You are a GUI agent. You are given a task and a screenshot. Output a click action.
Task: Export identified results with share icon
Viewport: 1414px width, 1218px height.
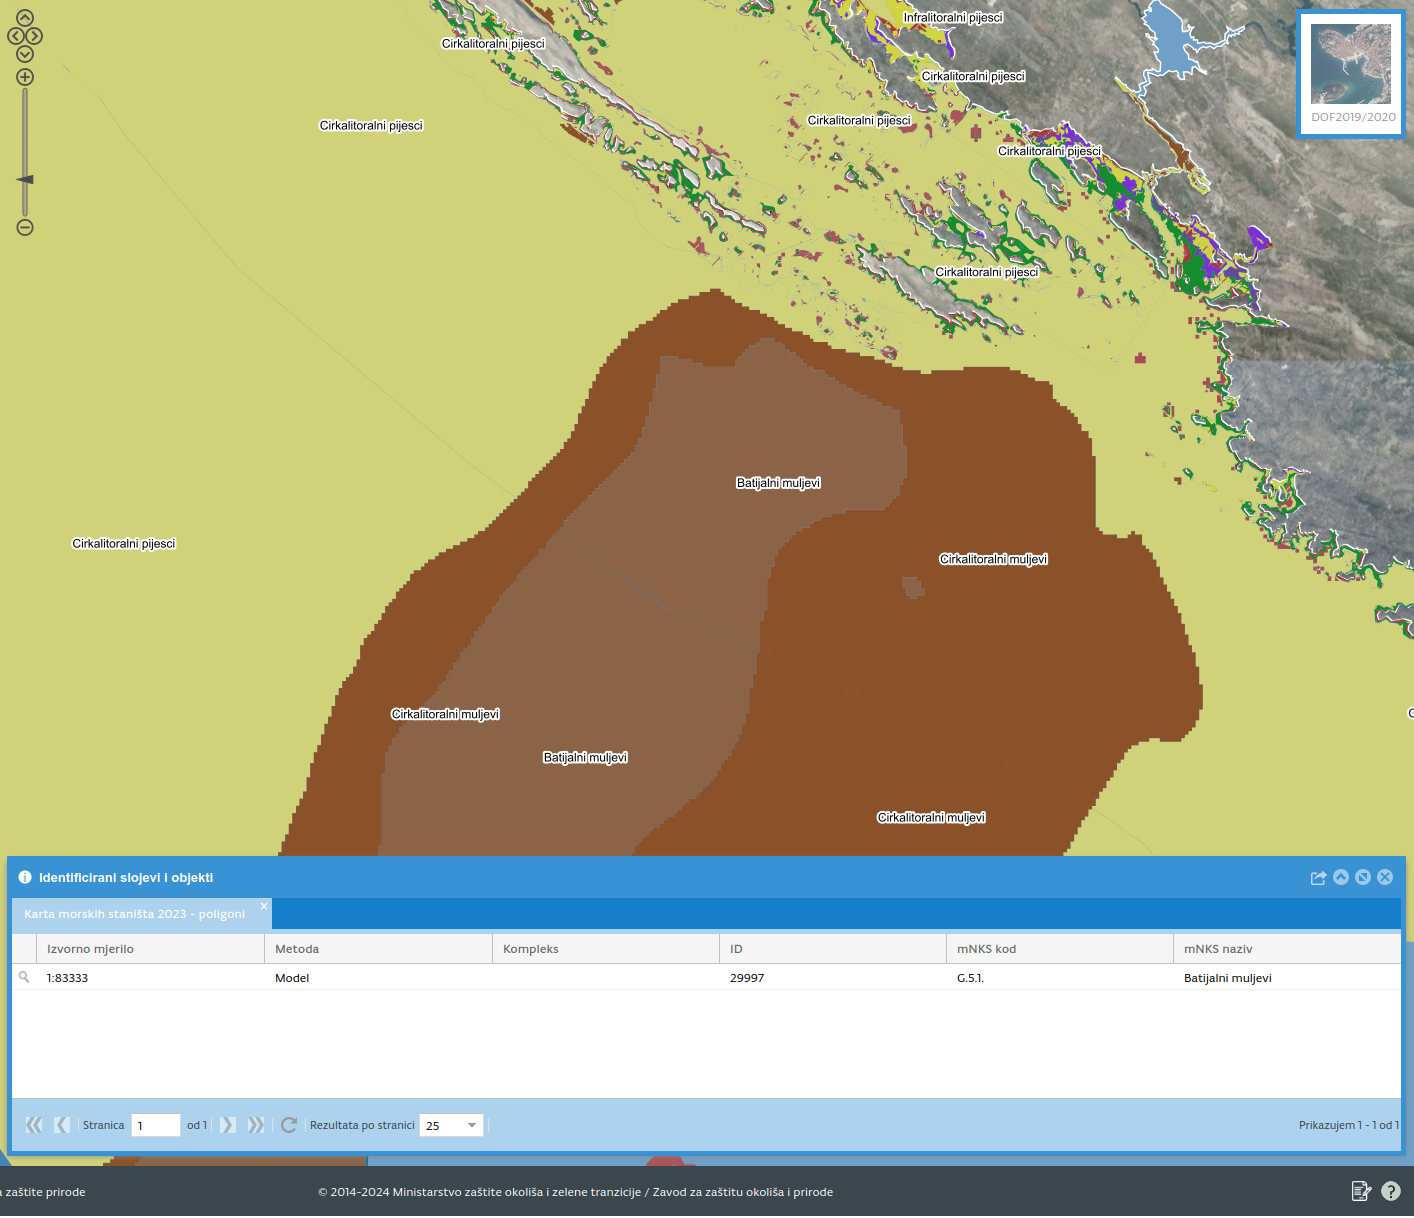tap(1318, 877)
